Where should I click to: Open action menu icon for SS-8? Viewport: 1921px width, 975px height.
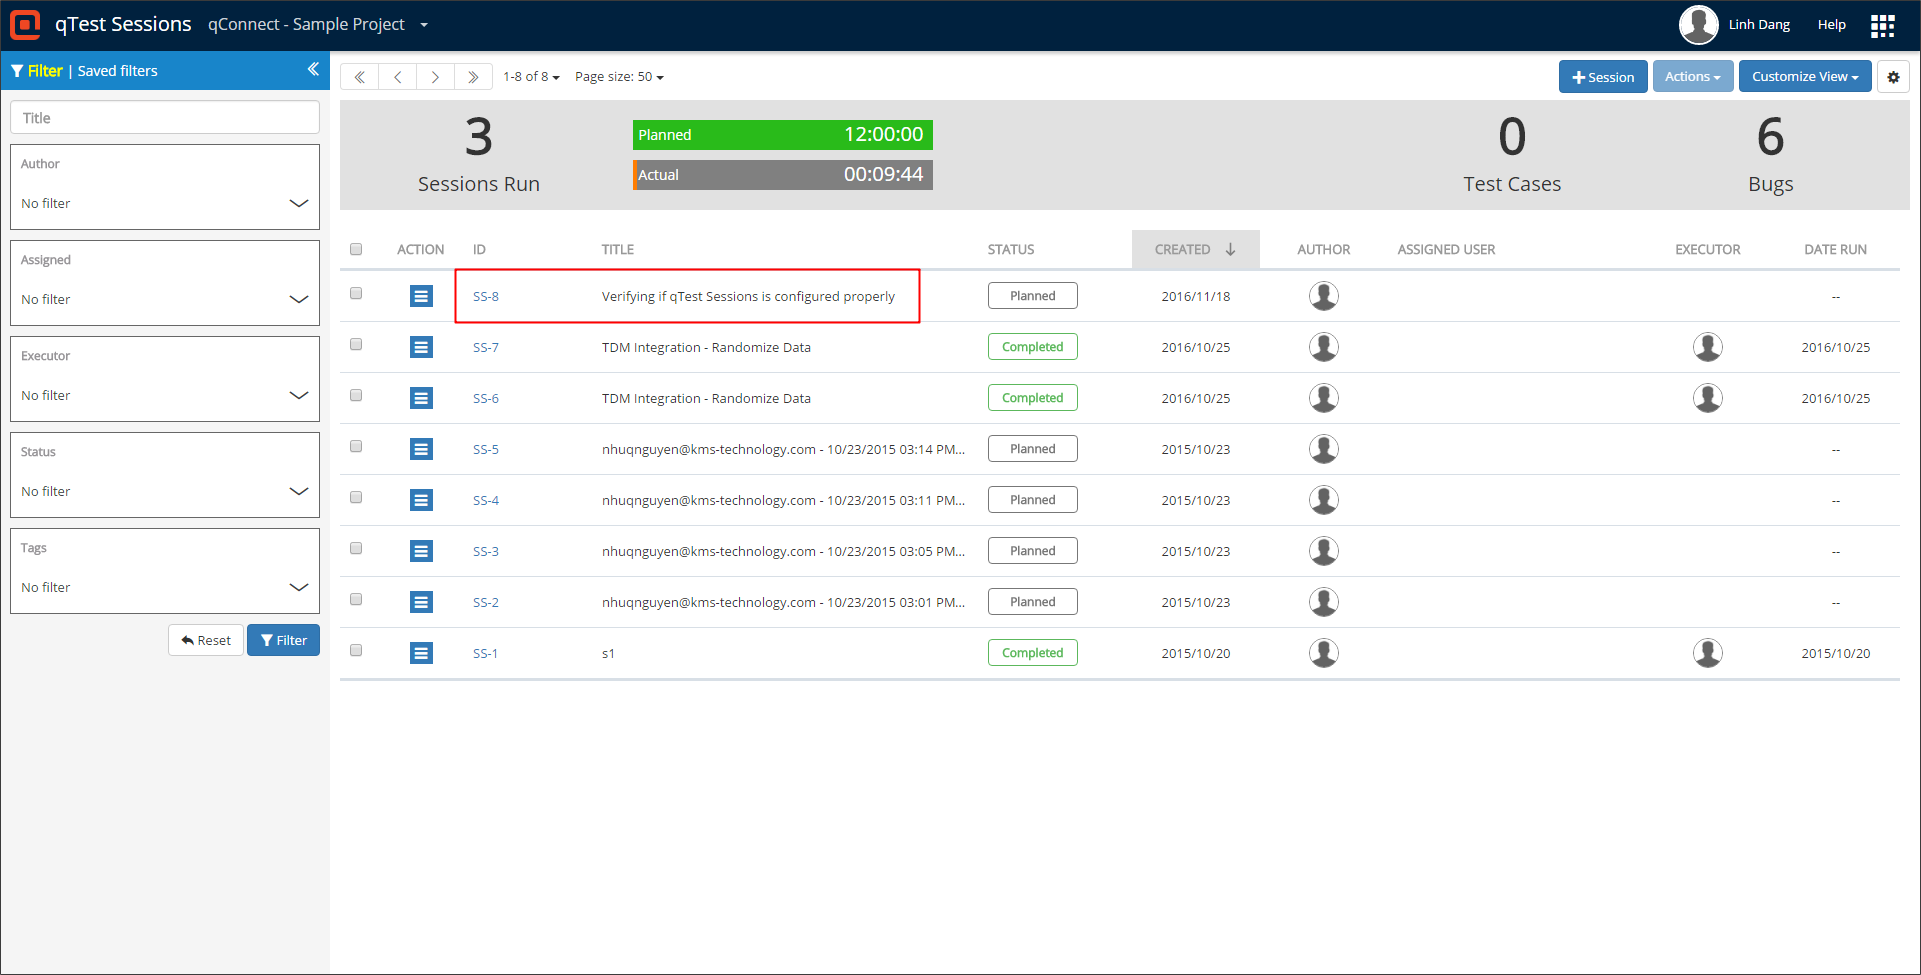tap(422, 296)
